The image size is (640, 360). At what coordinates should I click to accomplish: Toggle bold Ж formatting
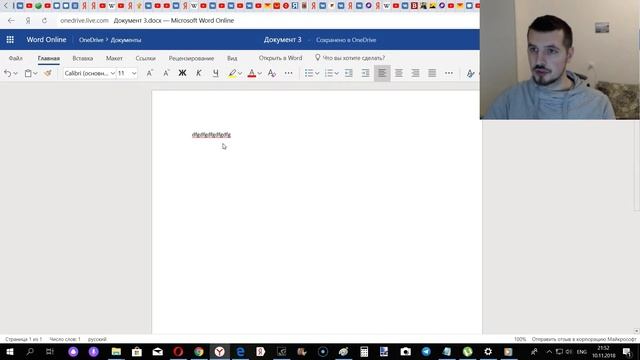tap(182, 73)
